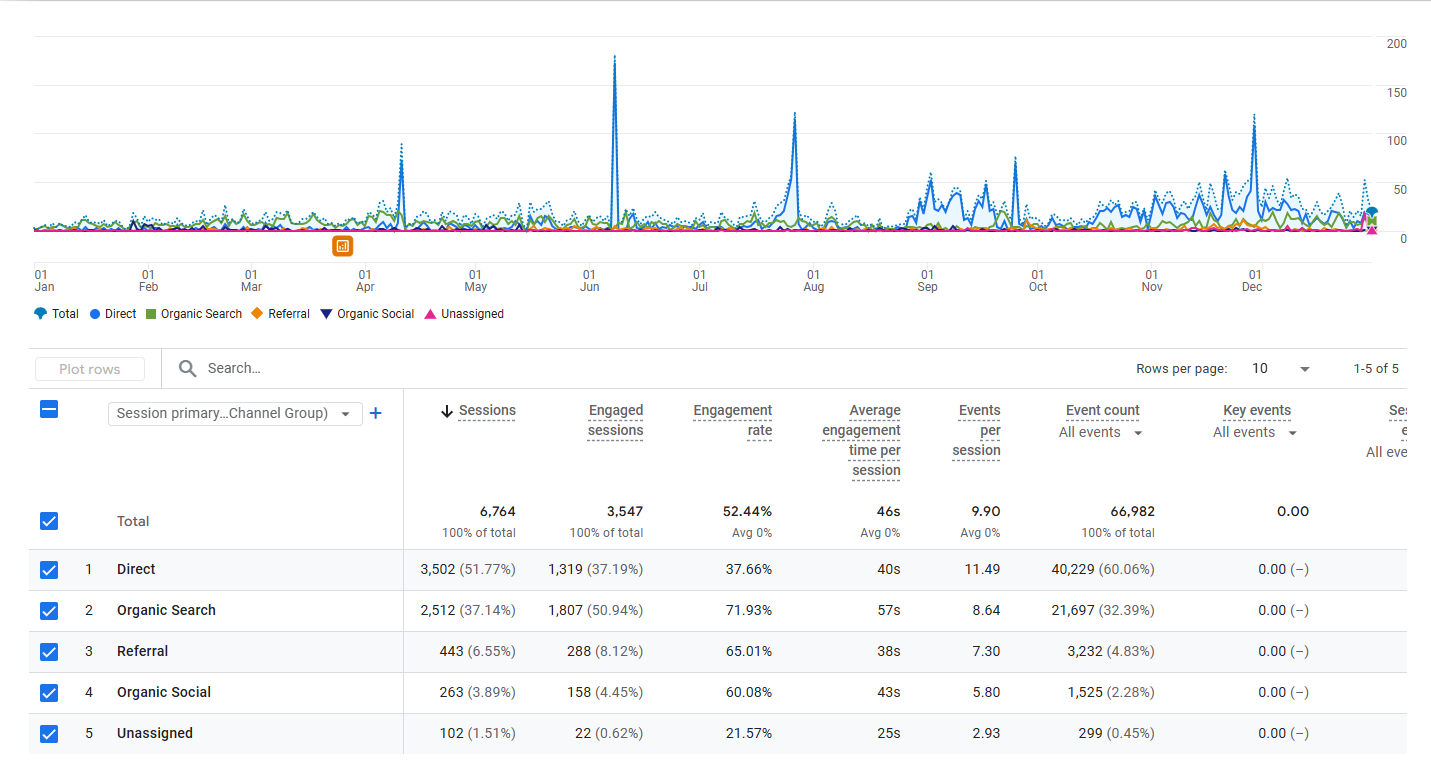Click the Organic Social triangle legend icon
The height and width of the screenshot is (770, 1431).
(326, 314)
